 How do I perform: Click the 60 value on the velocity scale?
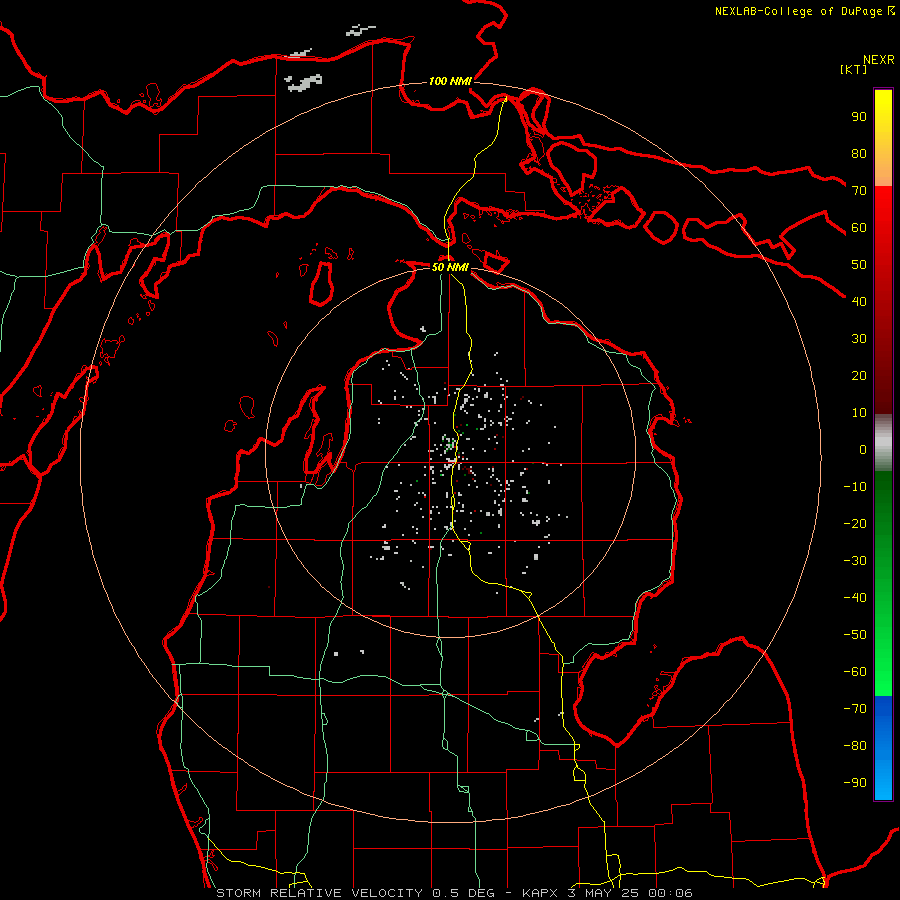coord(859,228)
